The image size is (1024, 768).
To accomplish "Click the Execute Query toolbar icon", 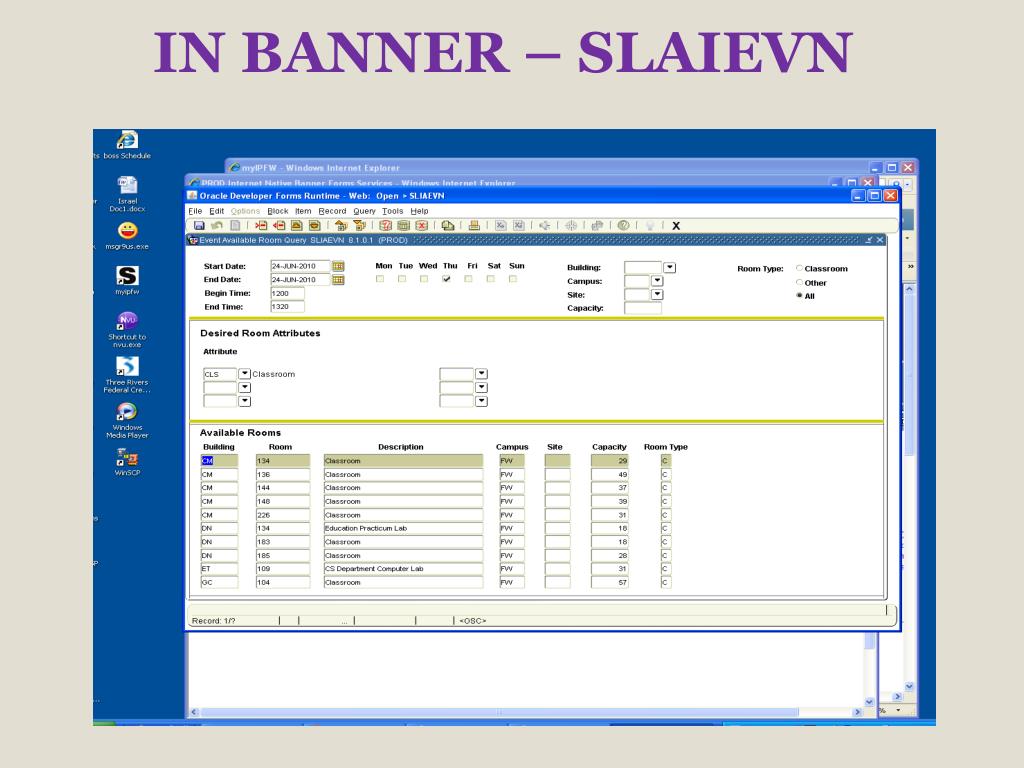I will click(404, 225).
